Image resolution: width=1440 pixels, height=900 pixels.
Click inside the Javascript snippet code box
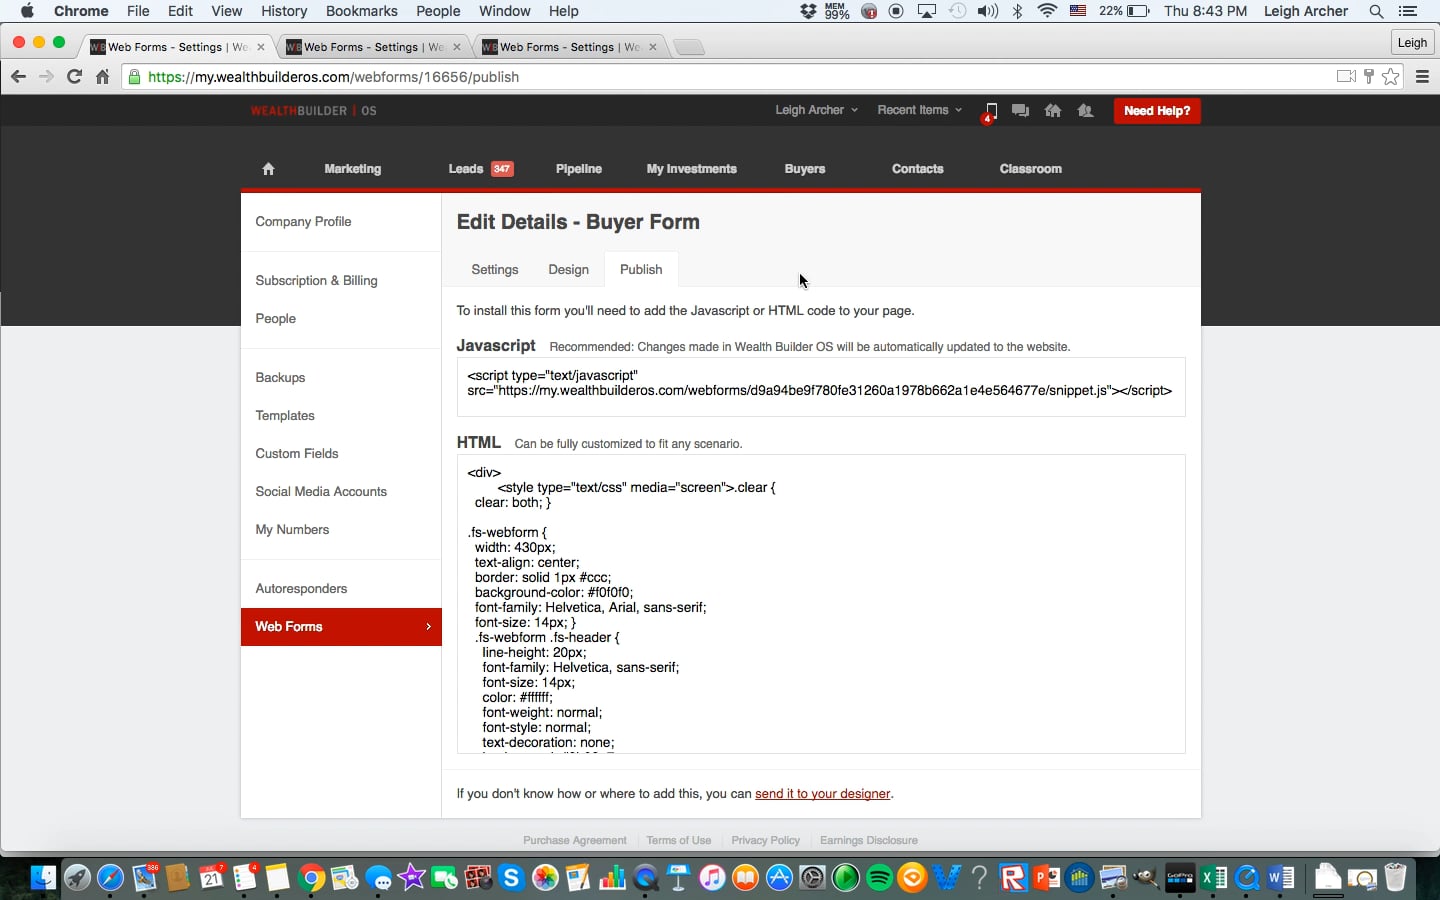tap(821, 387)
